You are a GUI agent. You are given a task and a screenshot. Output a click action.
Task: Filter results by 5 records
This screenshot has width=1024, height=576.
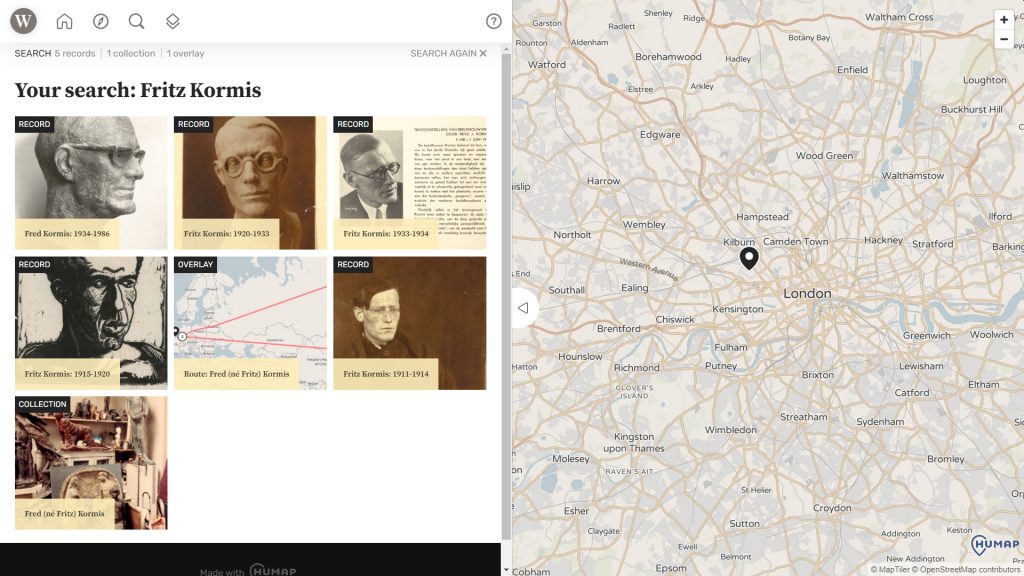click(x=75, y=54)
